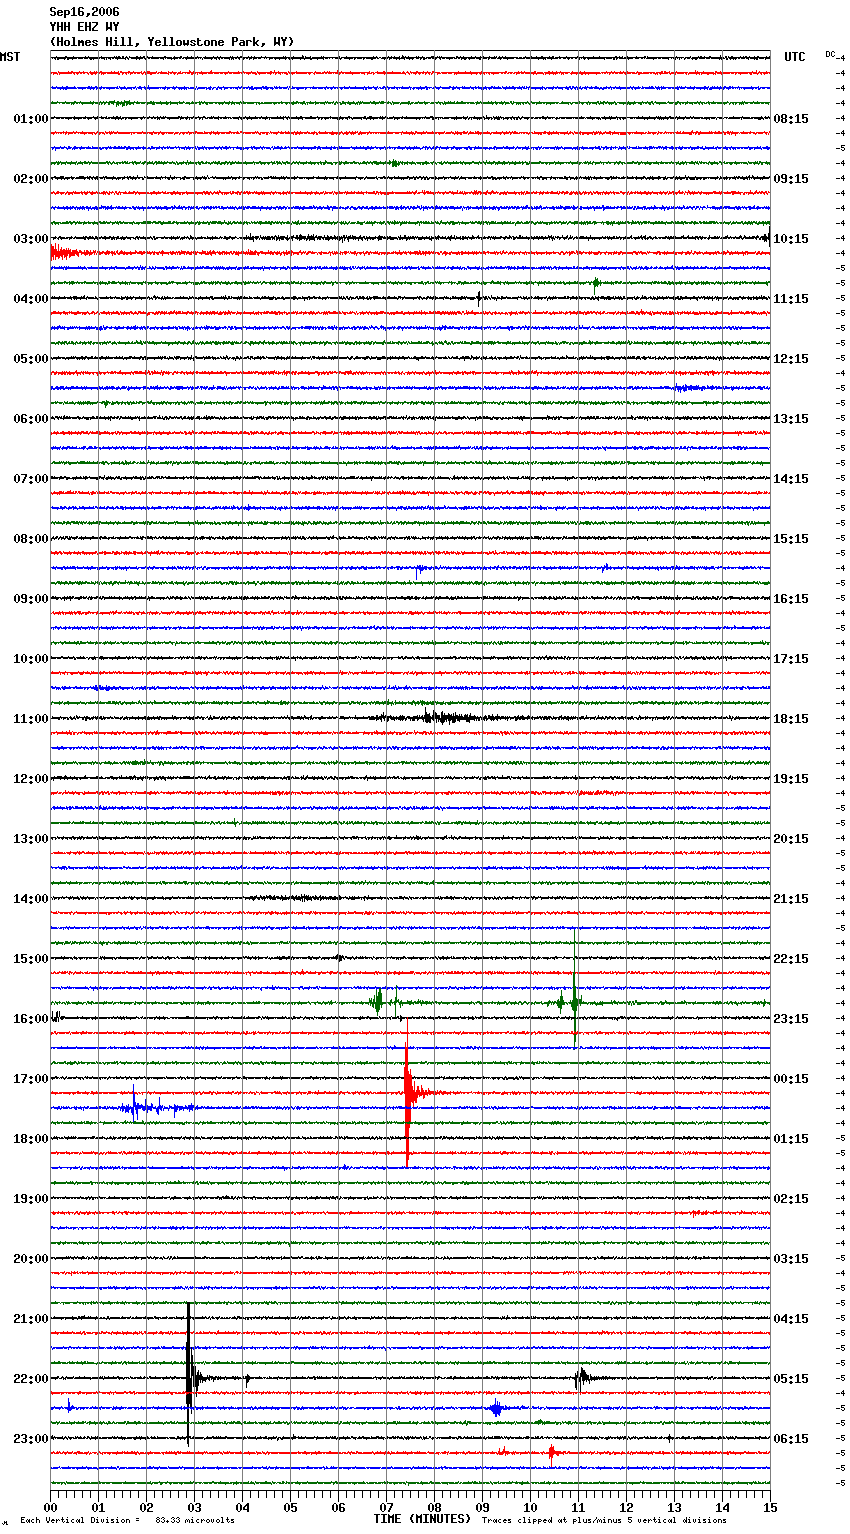Select the 07:00 MST time label
The height and width of the screenshot is (1534, 850).
click(31, 479)
